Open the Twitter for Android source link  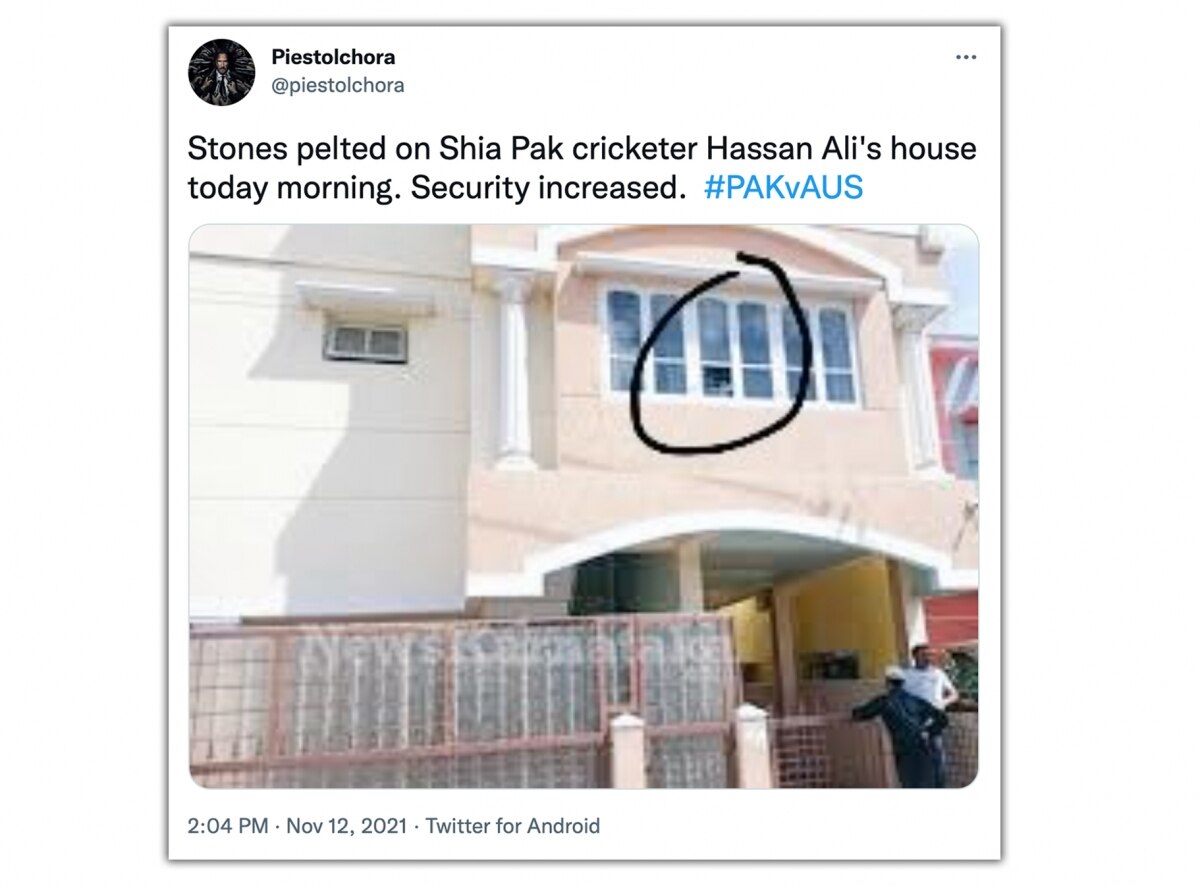point(512,826)
